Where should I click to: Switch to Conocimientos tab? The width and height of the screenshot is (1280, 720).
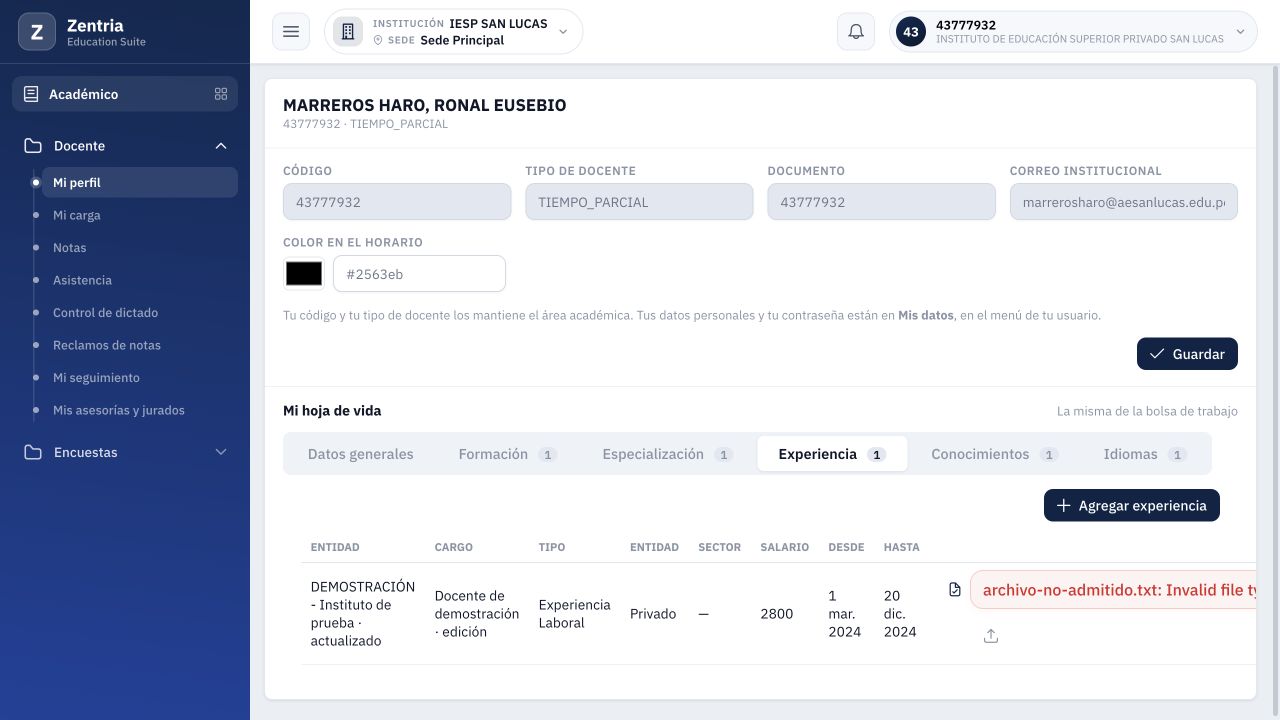tap(994, 454)
